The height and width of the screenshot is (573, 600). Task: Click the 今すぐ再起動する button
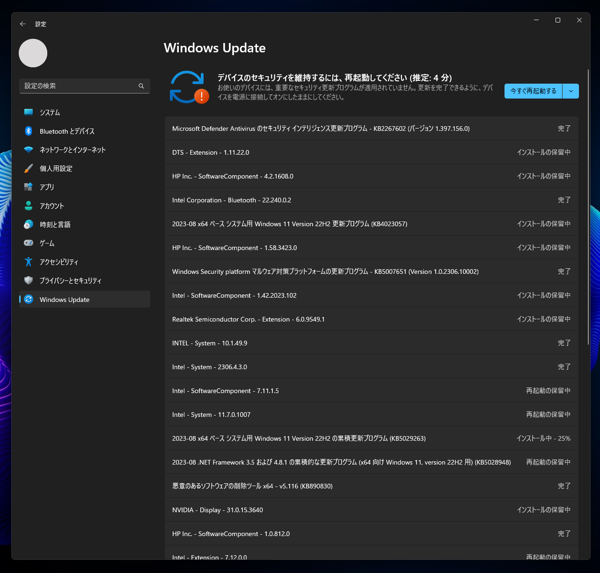tap(533, 91)
